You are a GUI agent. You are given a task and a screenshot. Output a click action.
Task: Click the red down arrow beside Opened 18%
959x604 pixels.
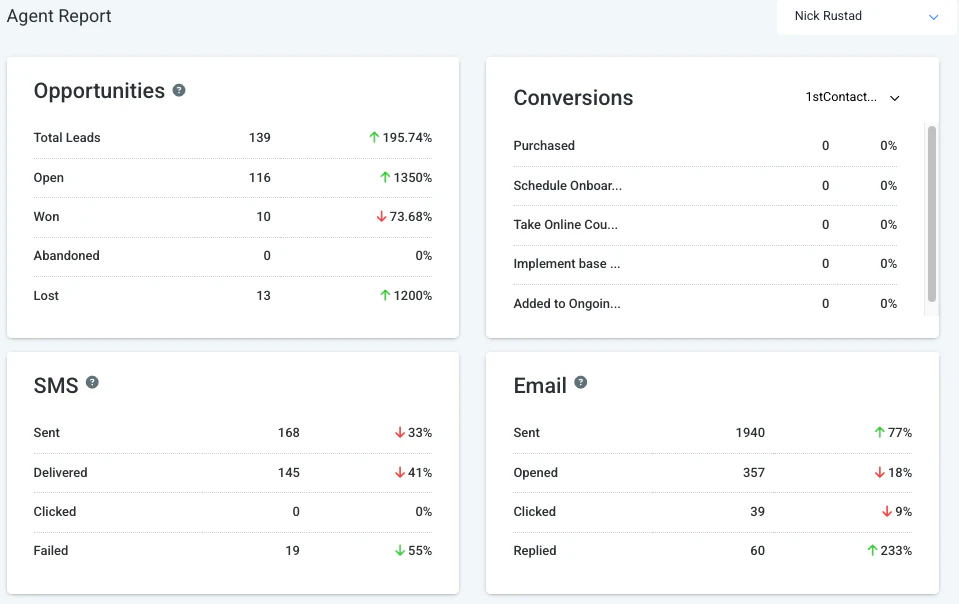pos(879,473)
